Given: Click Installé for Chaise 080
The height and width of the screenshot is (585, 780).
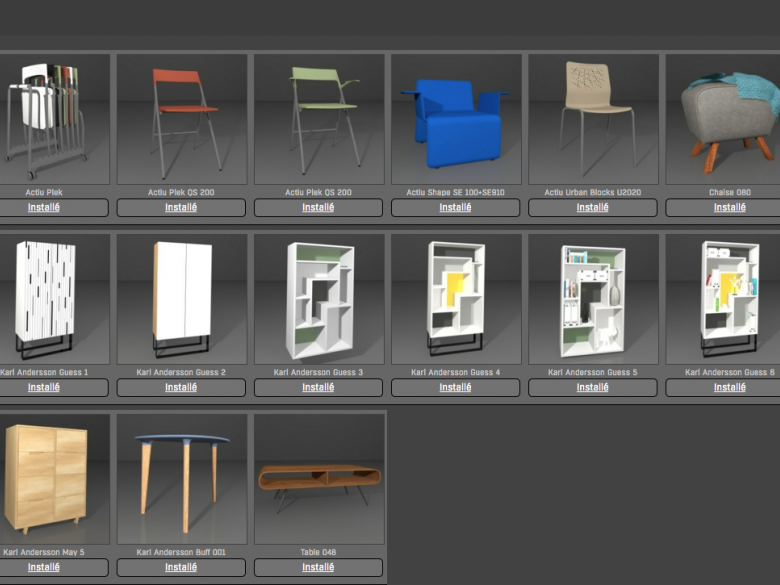Looking at the screenshot, I should click(723, 207).
